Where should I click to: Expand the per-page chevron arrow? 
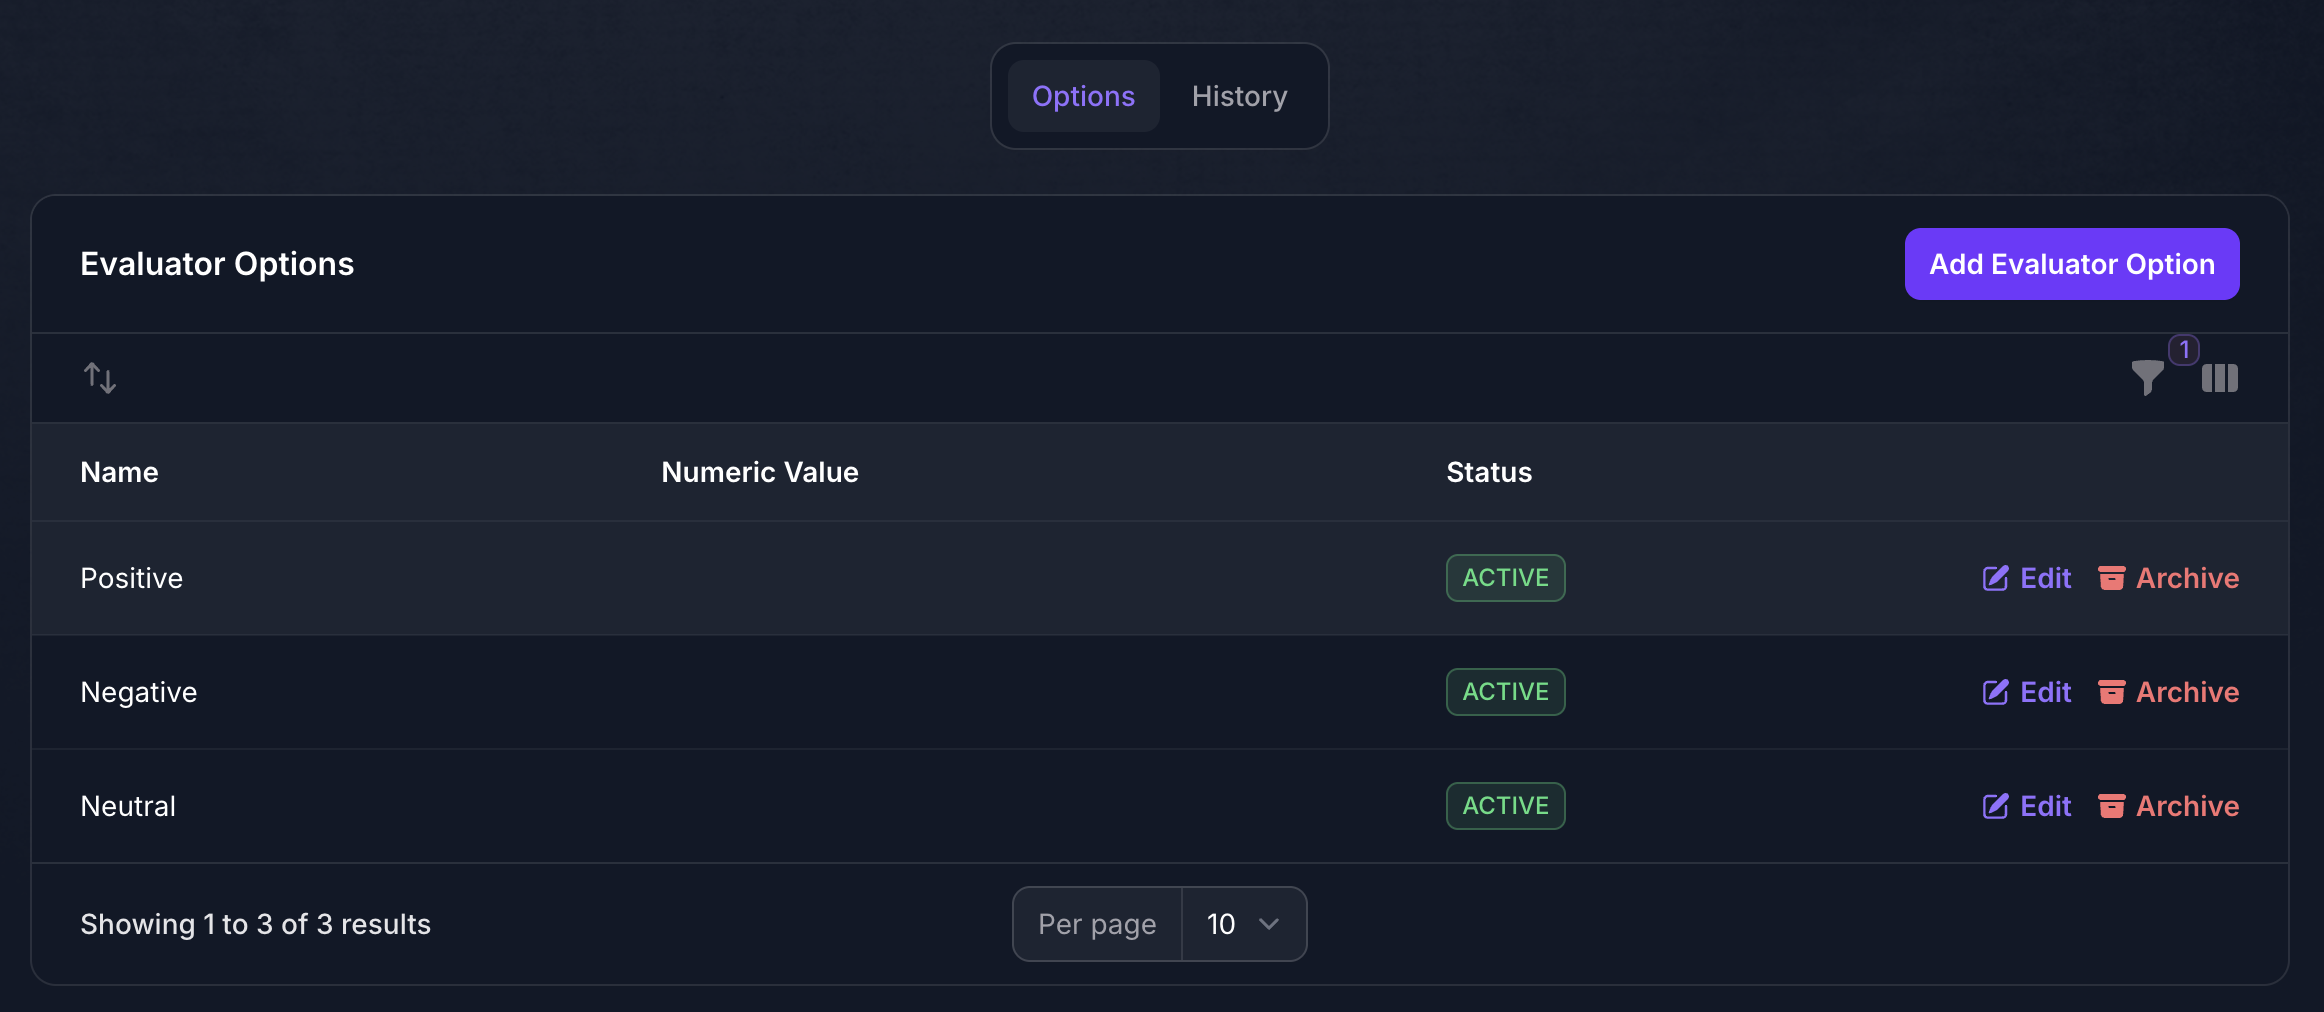1269,924
